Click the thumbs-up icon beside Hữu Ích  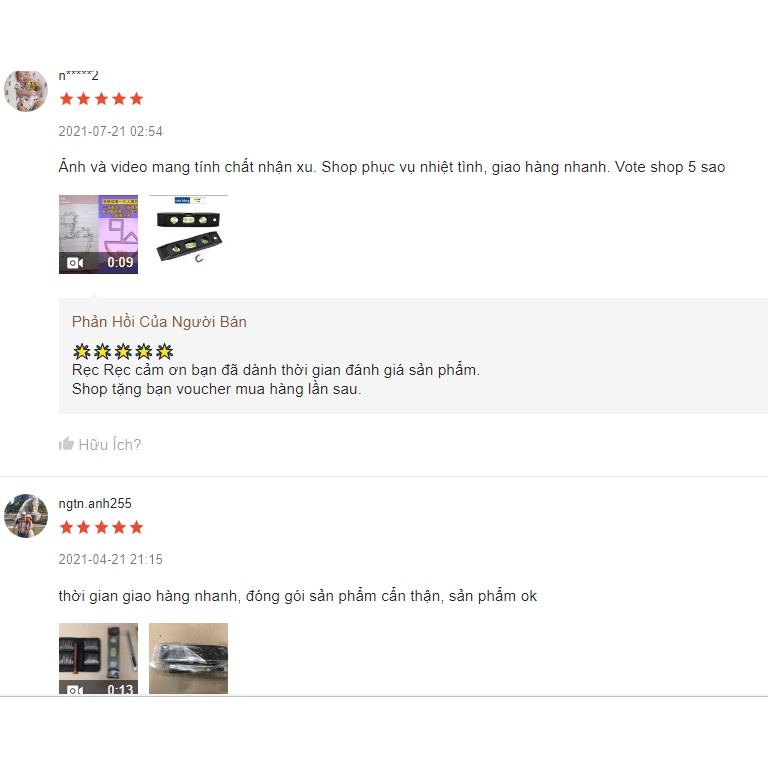point(66,444)
